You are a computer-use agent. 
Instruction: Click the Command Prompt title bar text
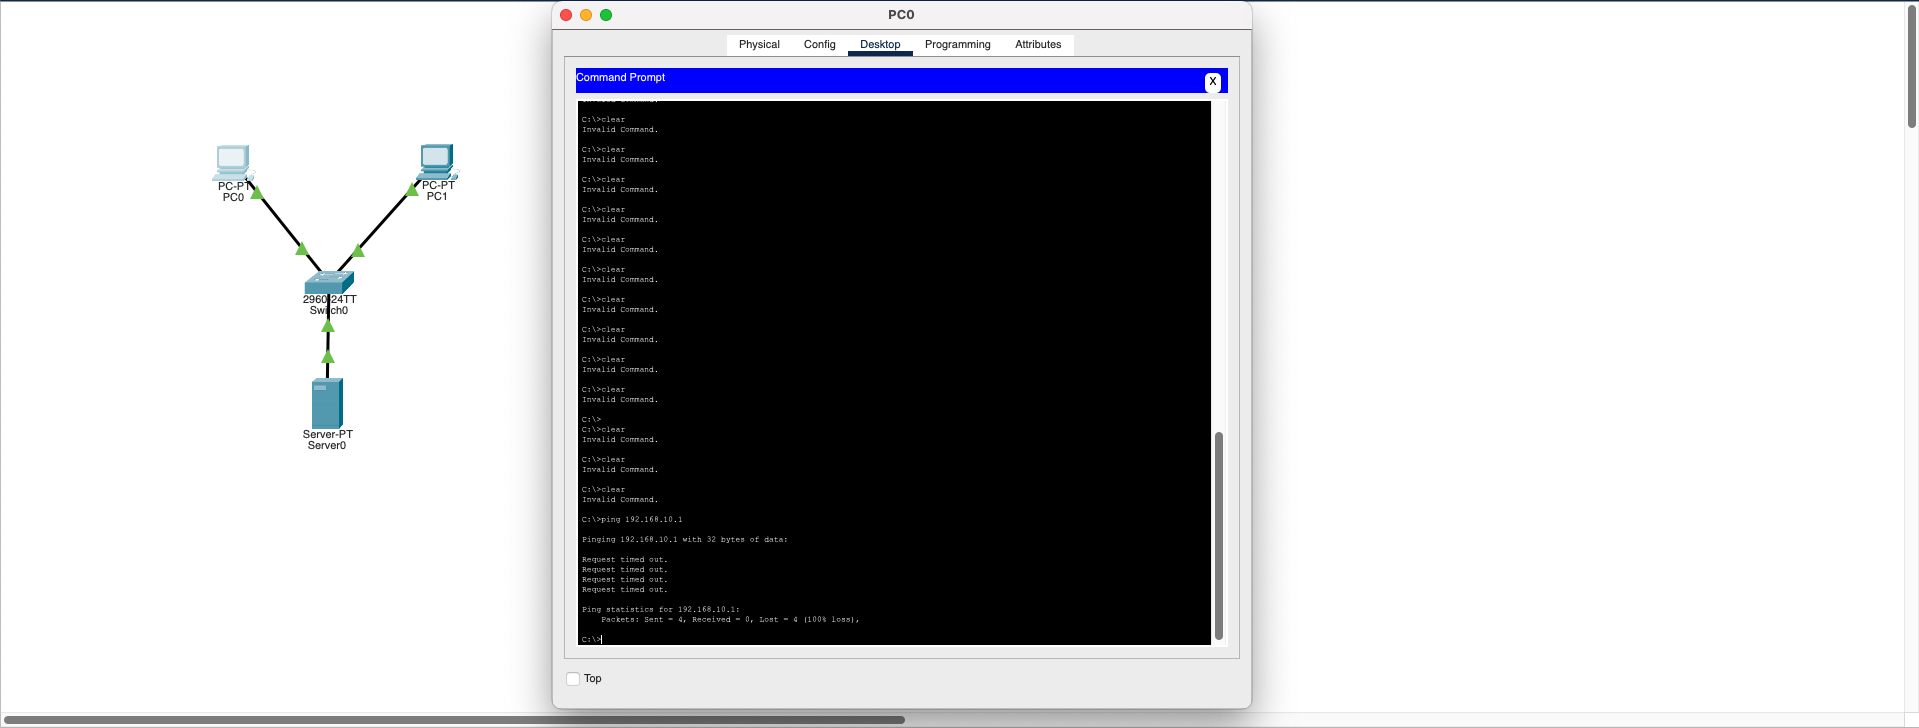[620, 78]
